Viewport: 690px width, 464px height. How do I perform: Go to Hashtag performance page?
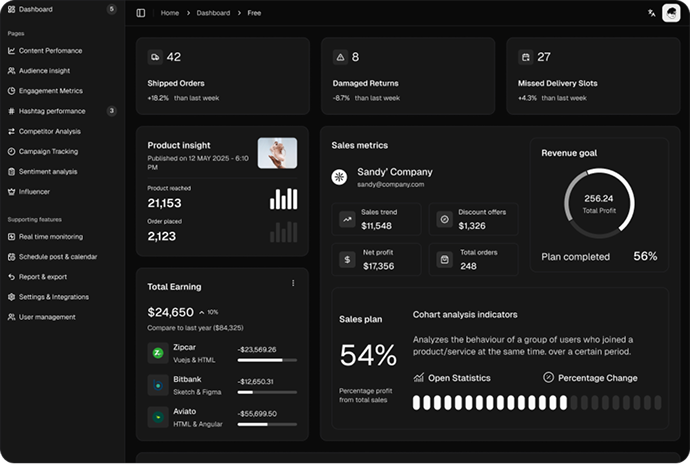pyautogui.click(x=52, y=111)
